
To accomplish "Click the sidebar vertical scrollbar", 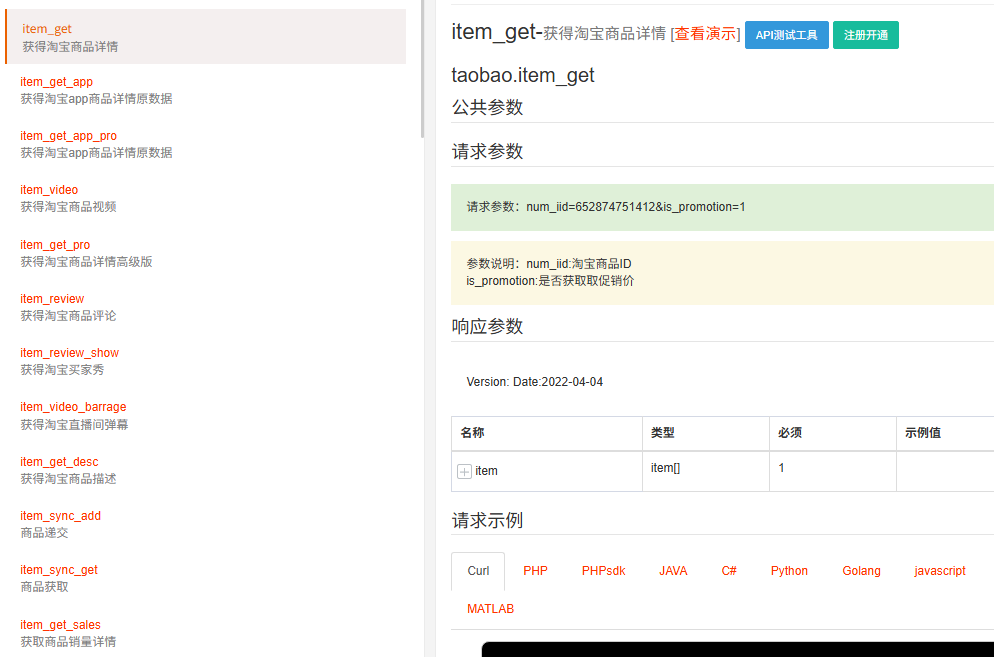I will [x=422, y=68].
